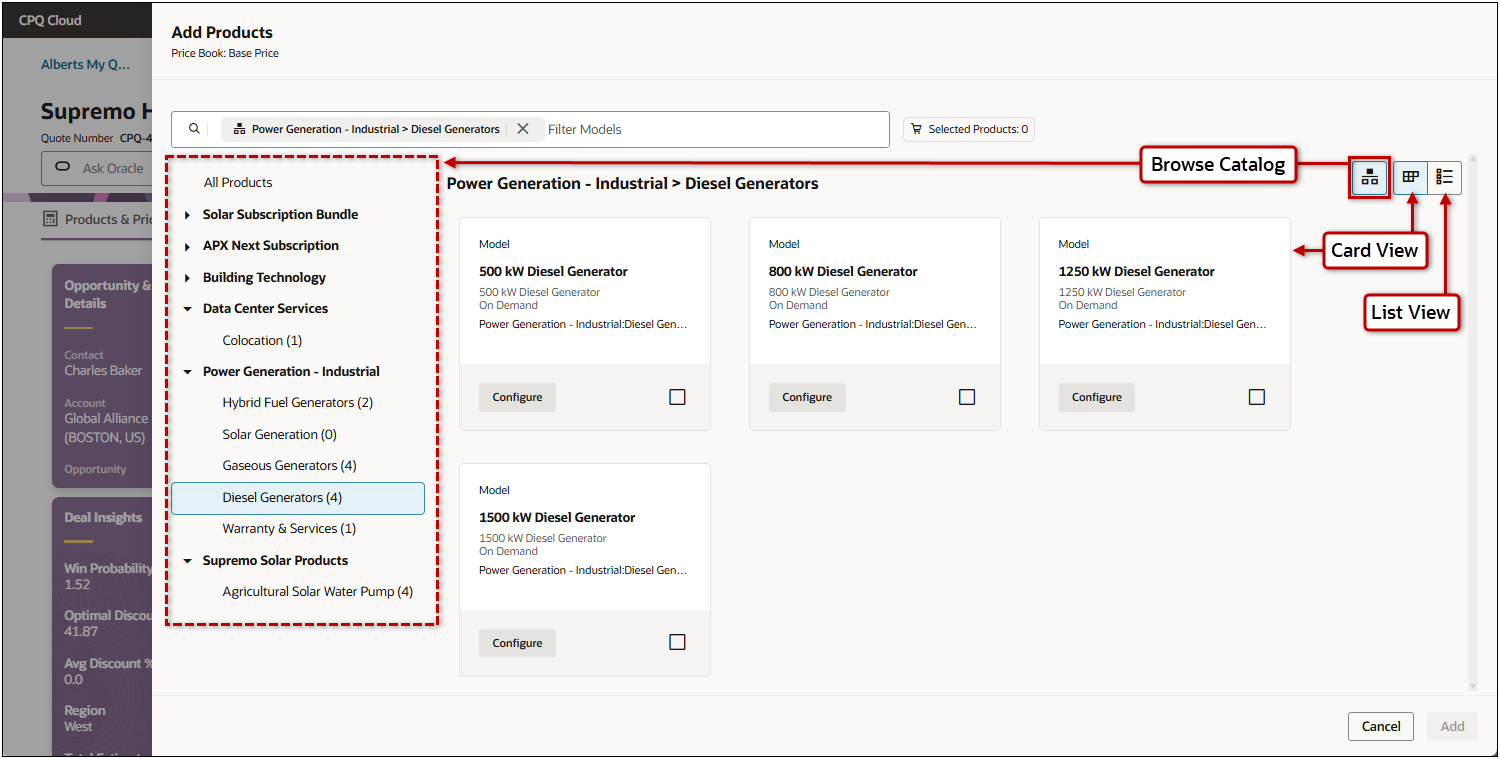Expand the Solar Subscription Bundle category
The height and width of the screenshot is (759, 1500).
pyautogui.click(x=187, y=214)
